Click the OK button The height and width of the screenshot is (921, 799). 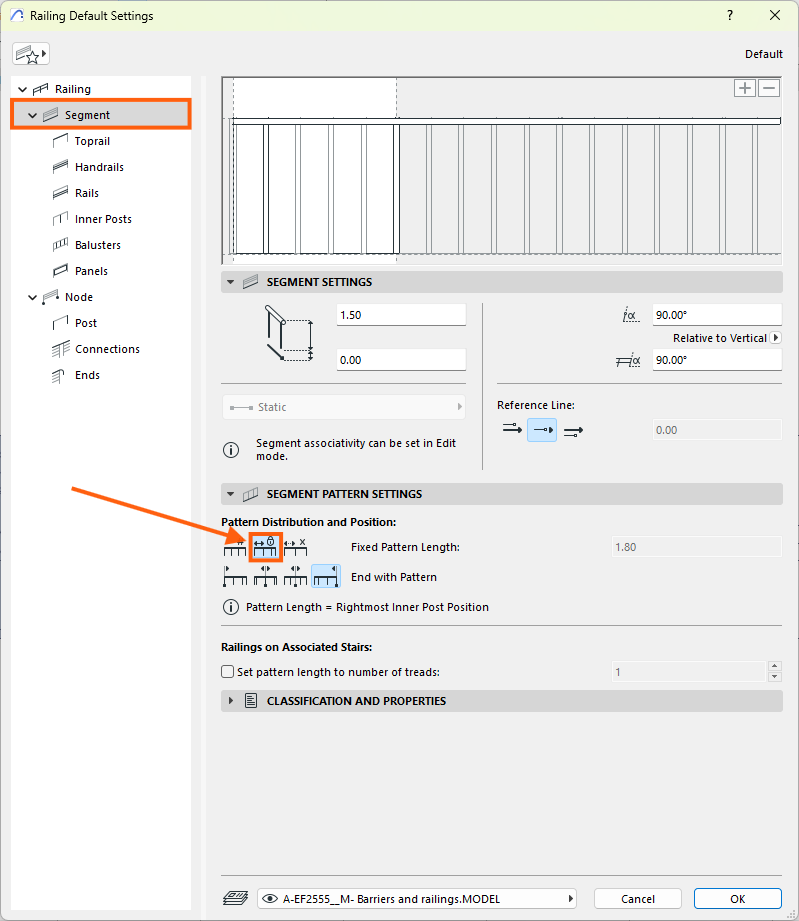737,898
